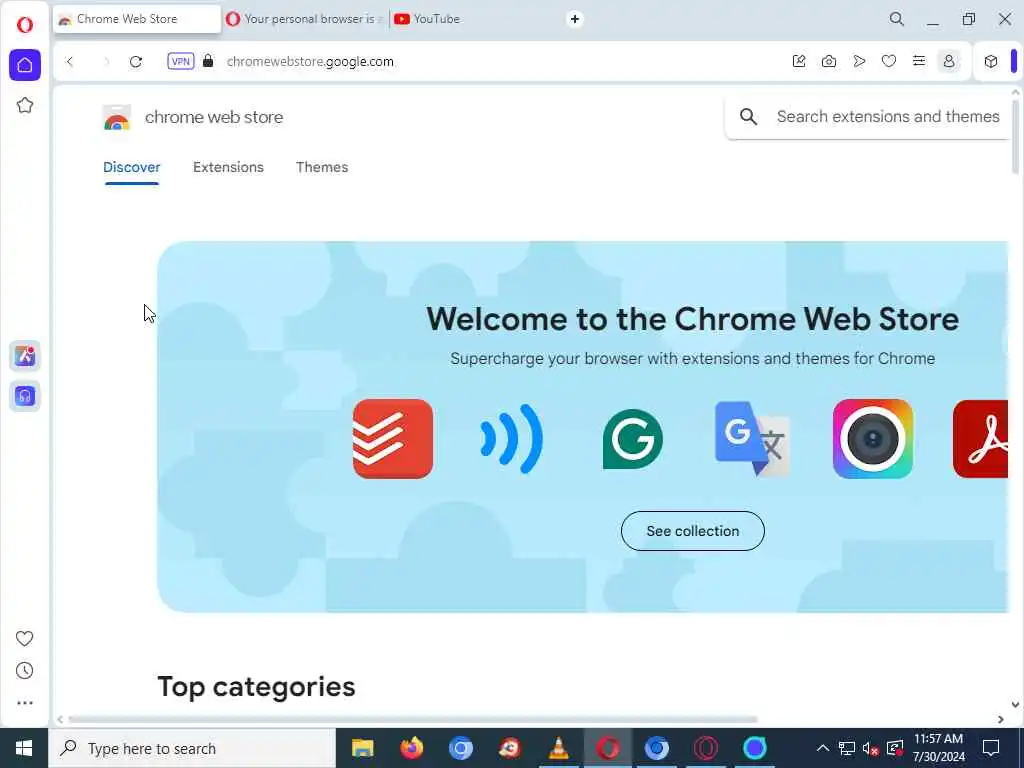Switch to the Your personal browser tab

click(305, 19)
